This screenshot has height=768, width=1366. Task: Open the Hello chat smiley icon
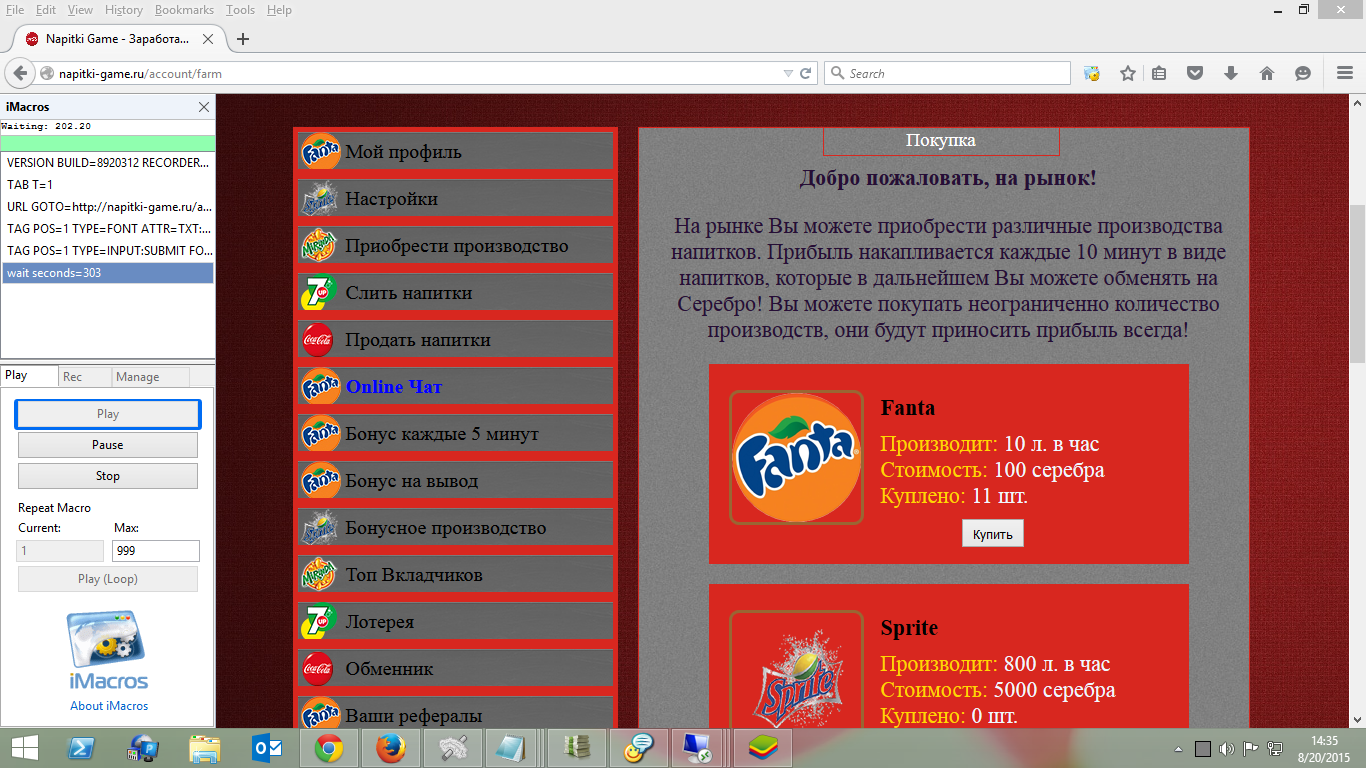1303,73
